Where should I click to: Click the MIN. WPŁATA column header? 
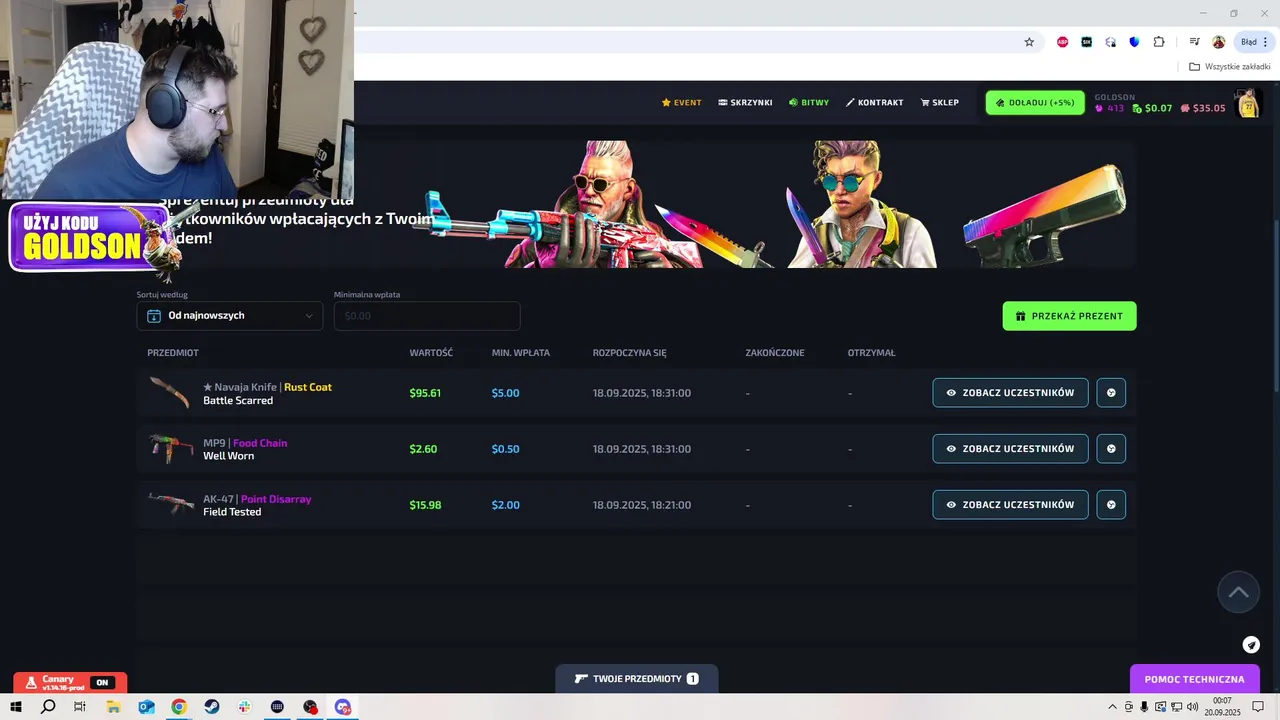(x=521, y=353)
